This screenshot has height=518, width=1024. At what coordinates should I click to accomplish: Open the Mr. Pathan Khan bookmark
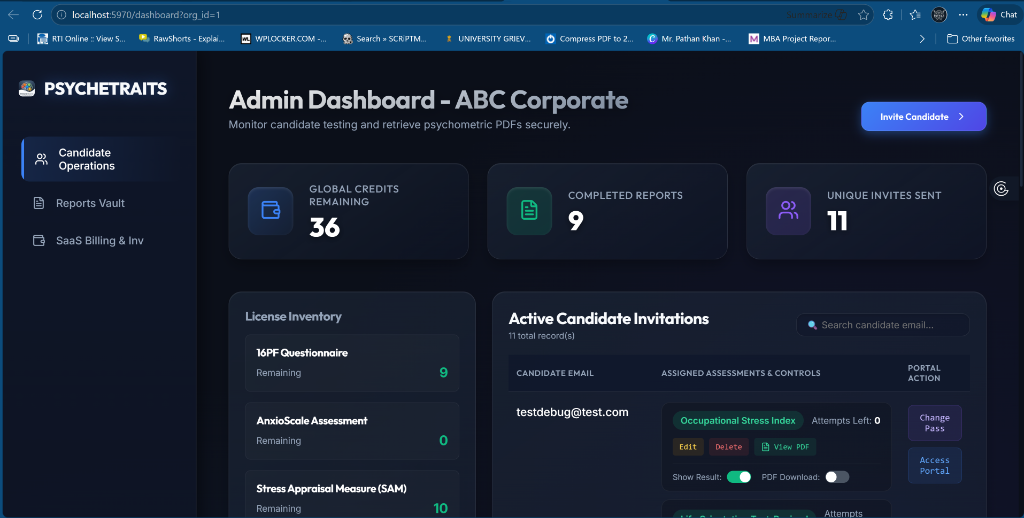click(x=690, y=39)
